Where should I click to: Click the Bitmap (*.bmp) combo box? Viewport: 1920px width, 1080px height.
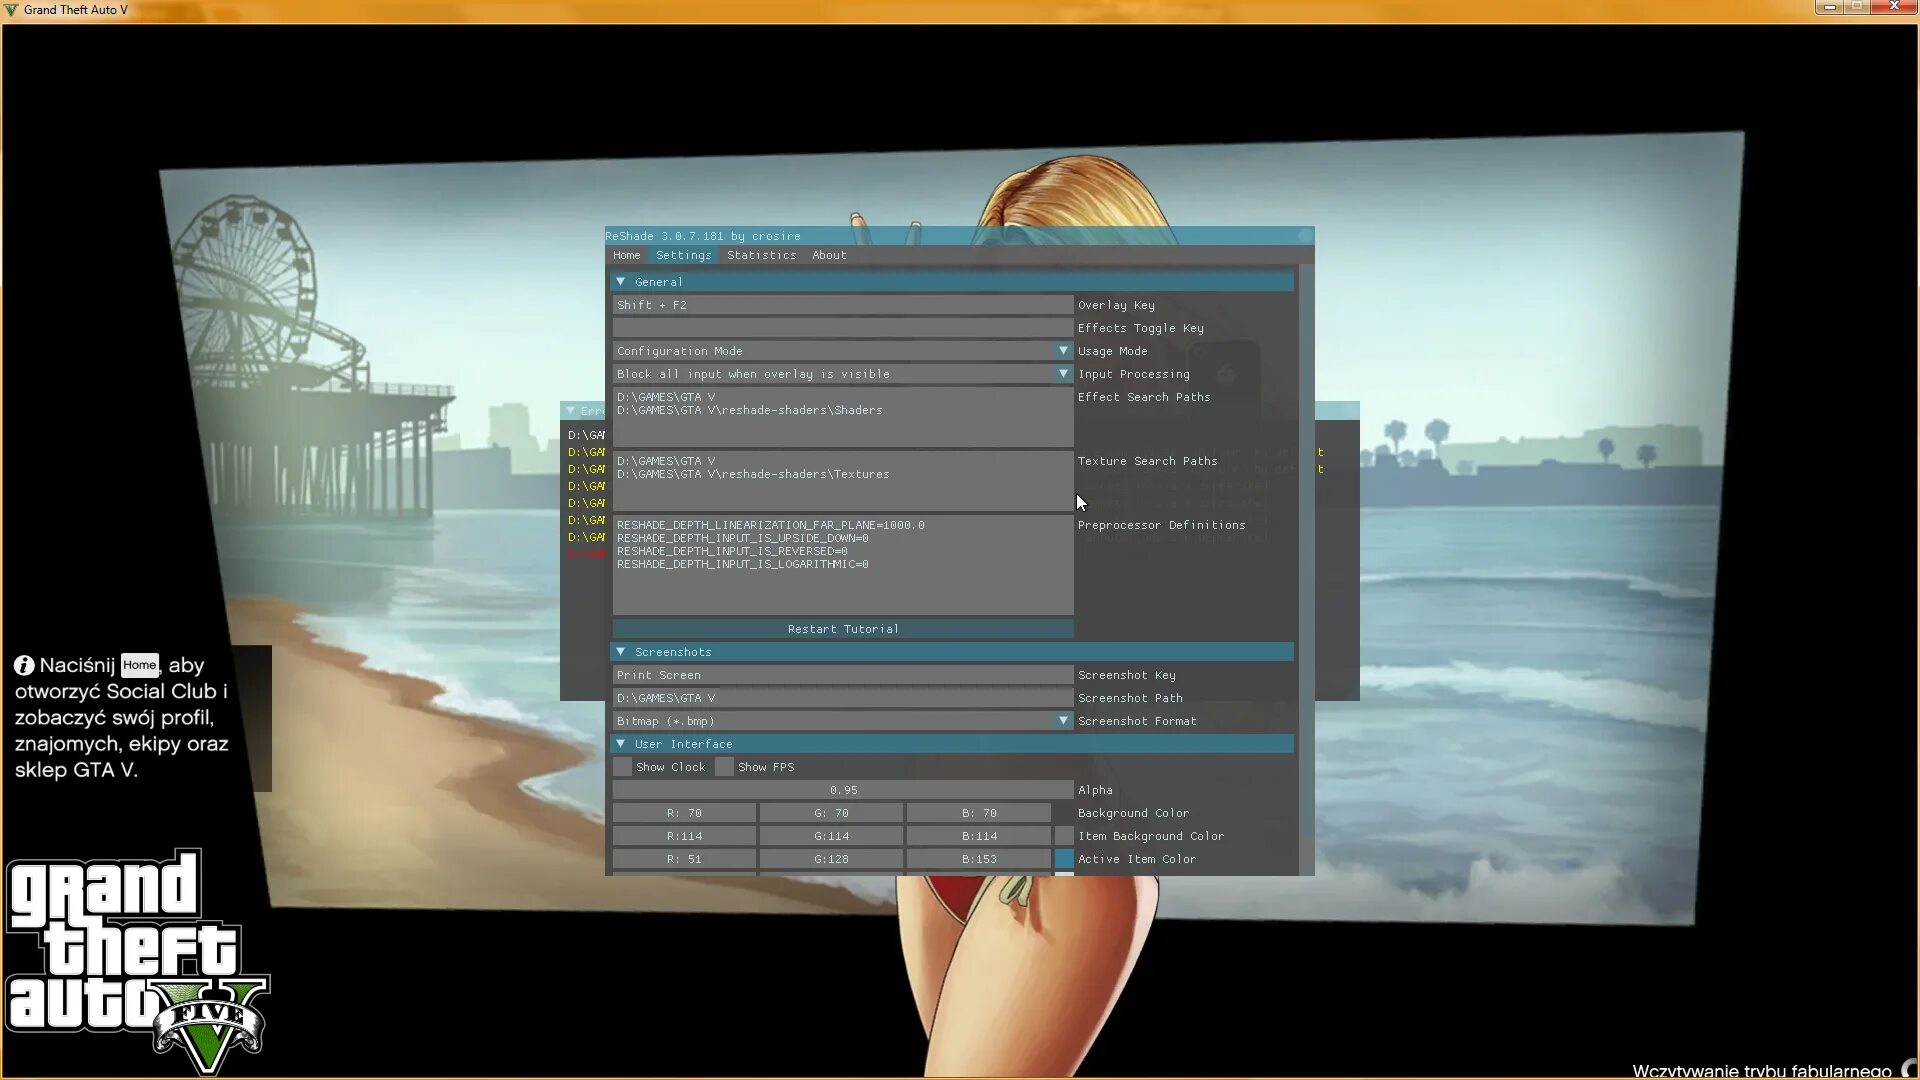843,721
